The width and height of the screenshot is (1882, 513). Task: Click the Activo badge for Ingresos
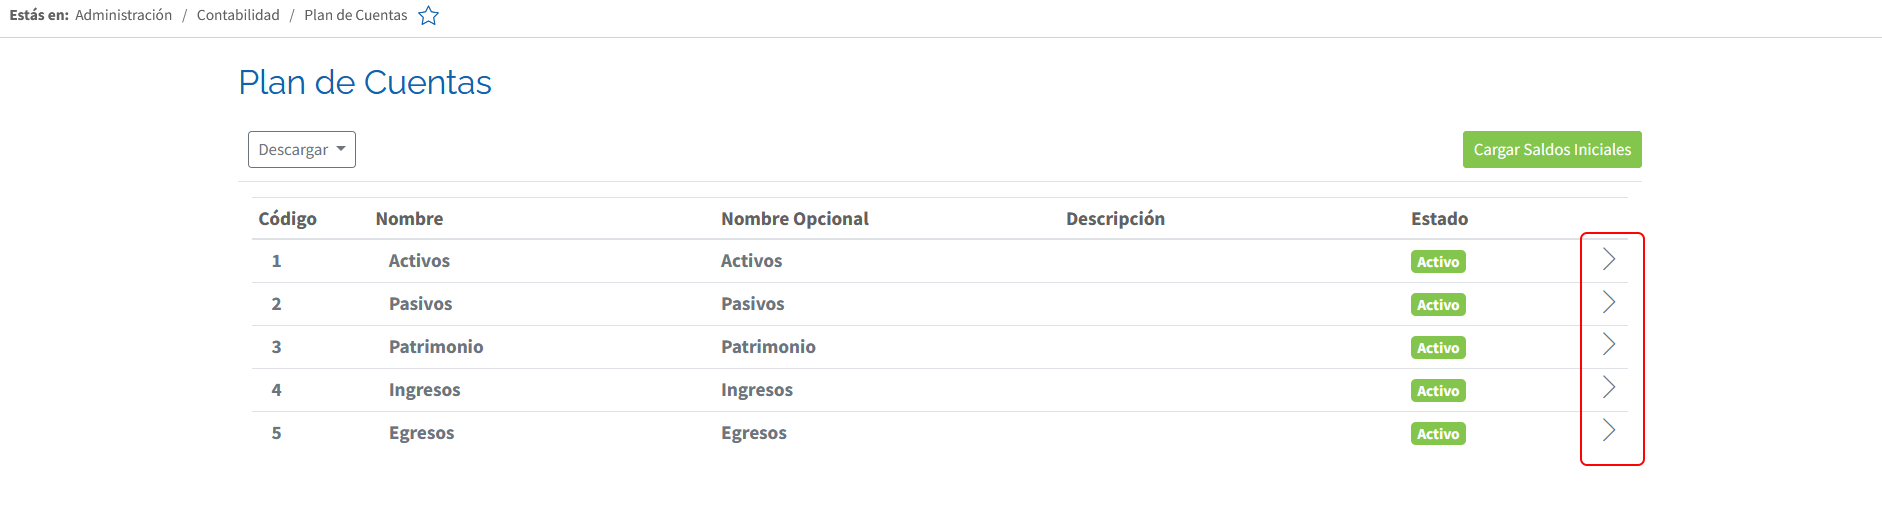click(1438, 391)
